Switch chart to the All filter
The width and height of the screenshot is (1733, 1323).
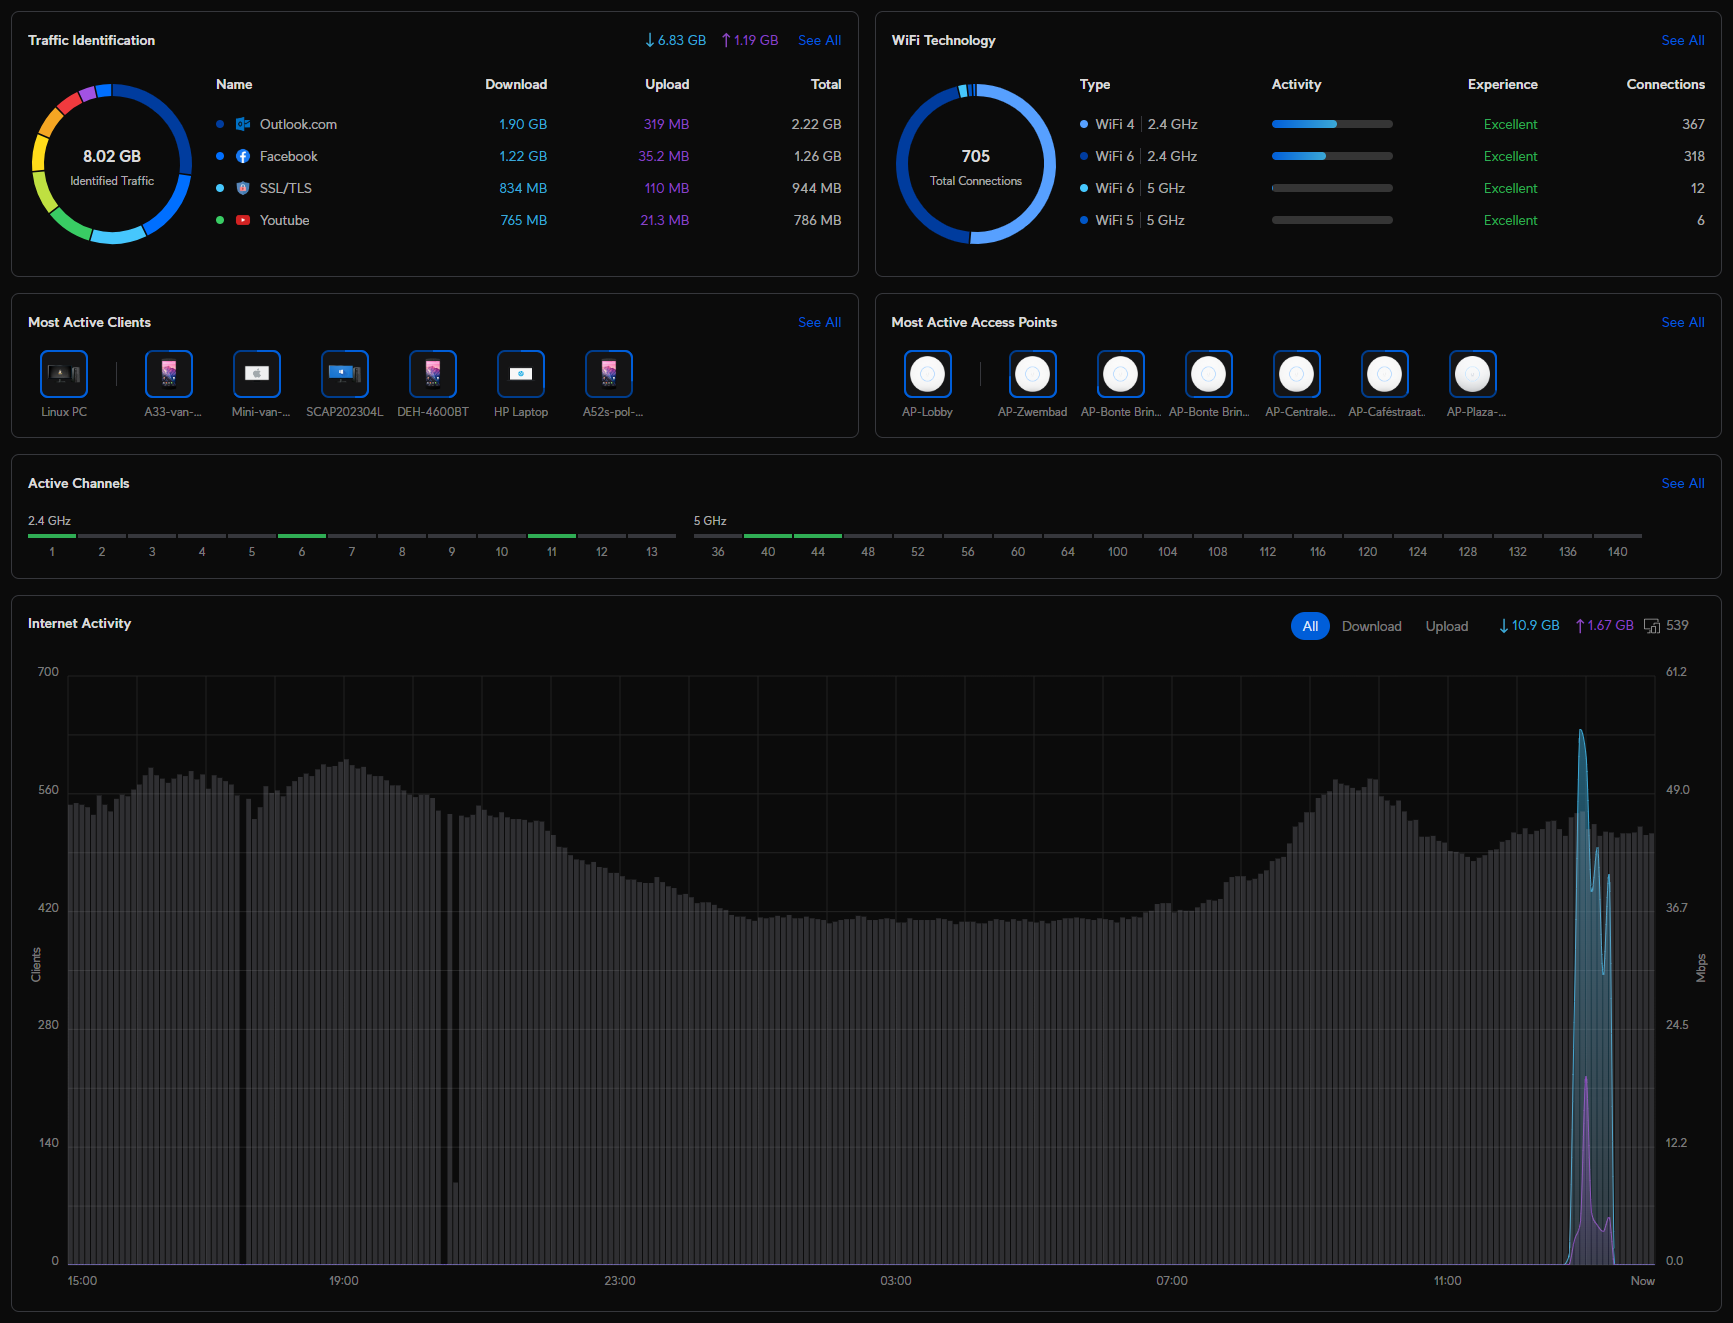coord(1309,626)
